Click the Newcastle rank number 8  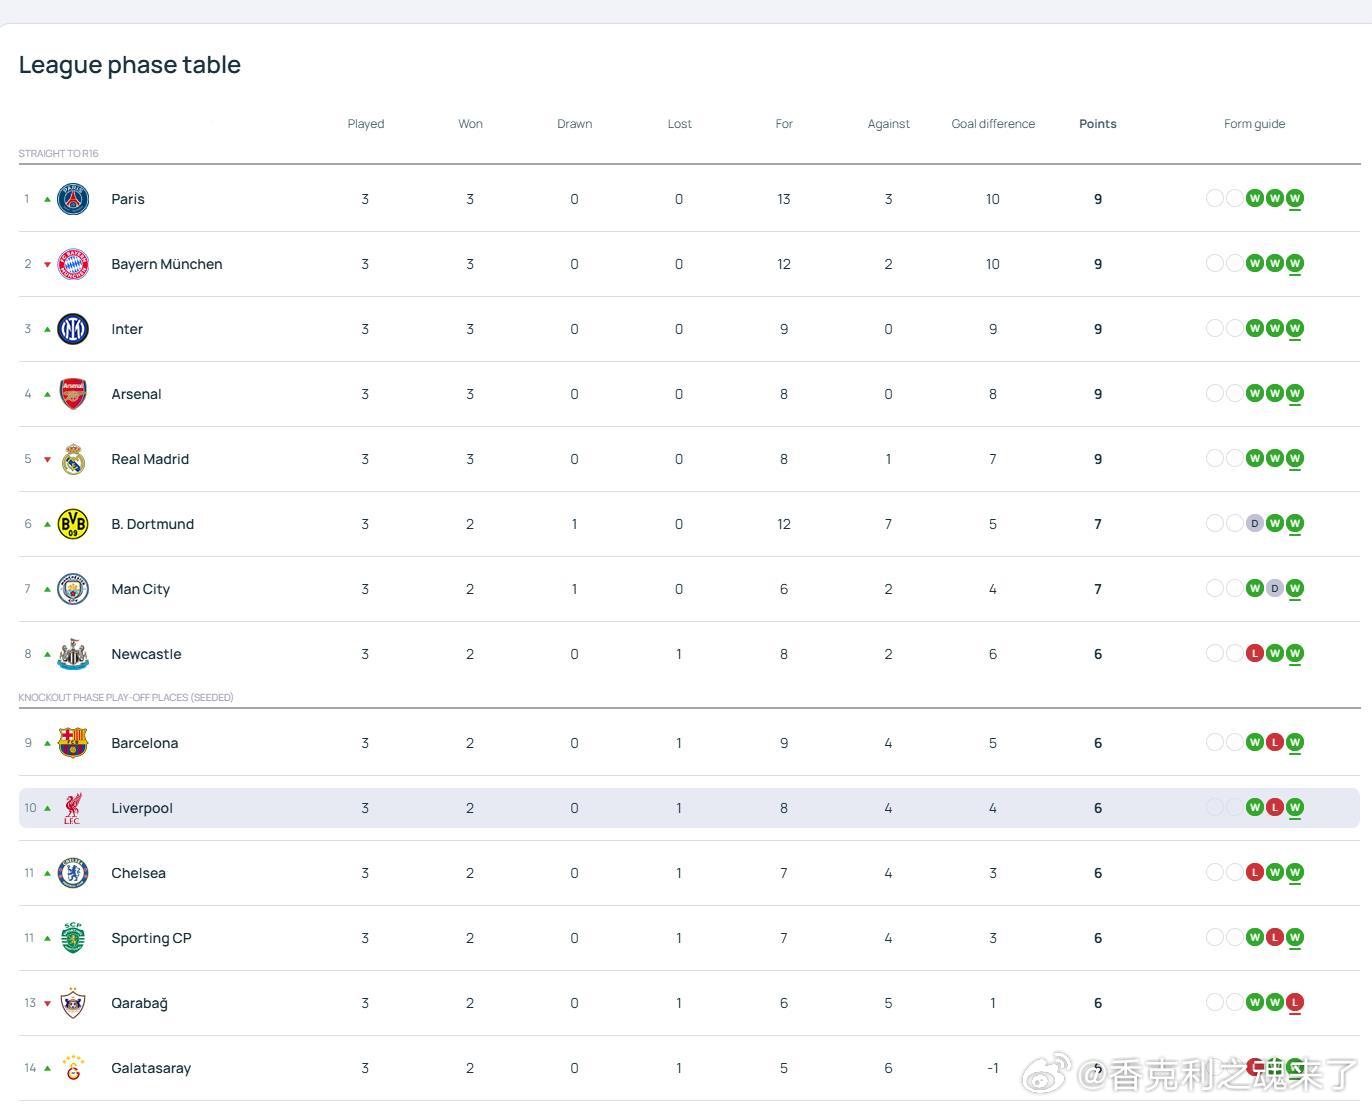28,654
